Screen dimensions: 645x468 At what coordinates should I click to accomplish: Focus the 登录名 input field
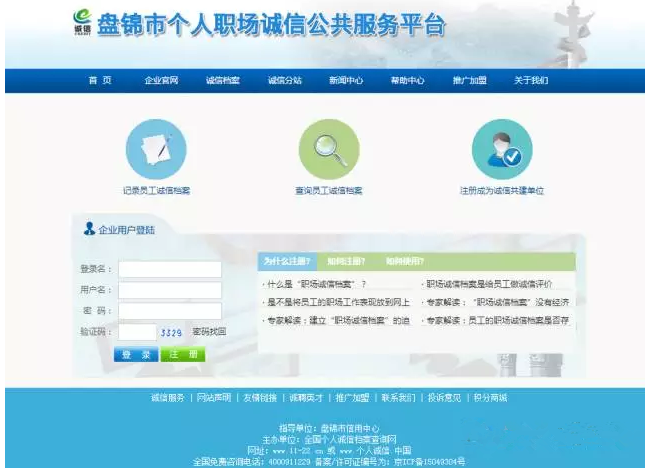pos(170,269)
